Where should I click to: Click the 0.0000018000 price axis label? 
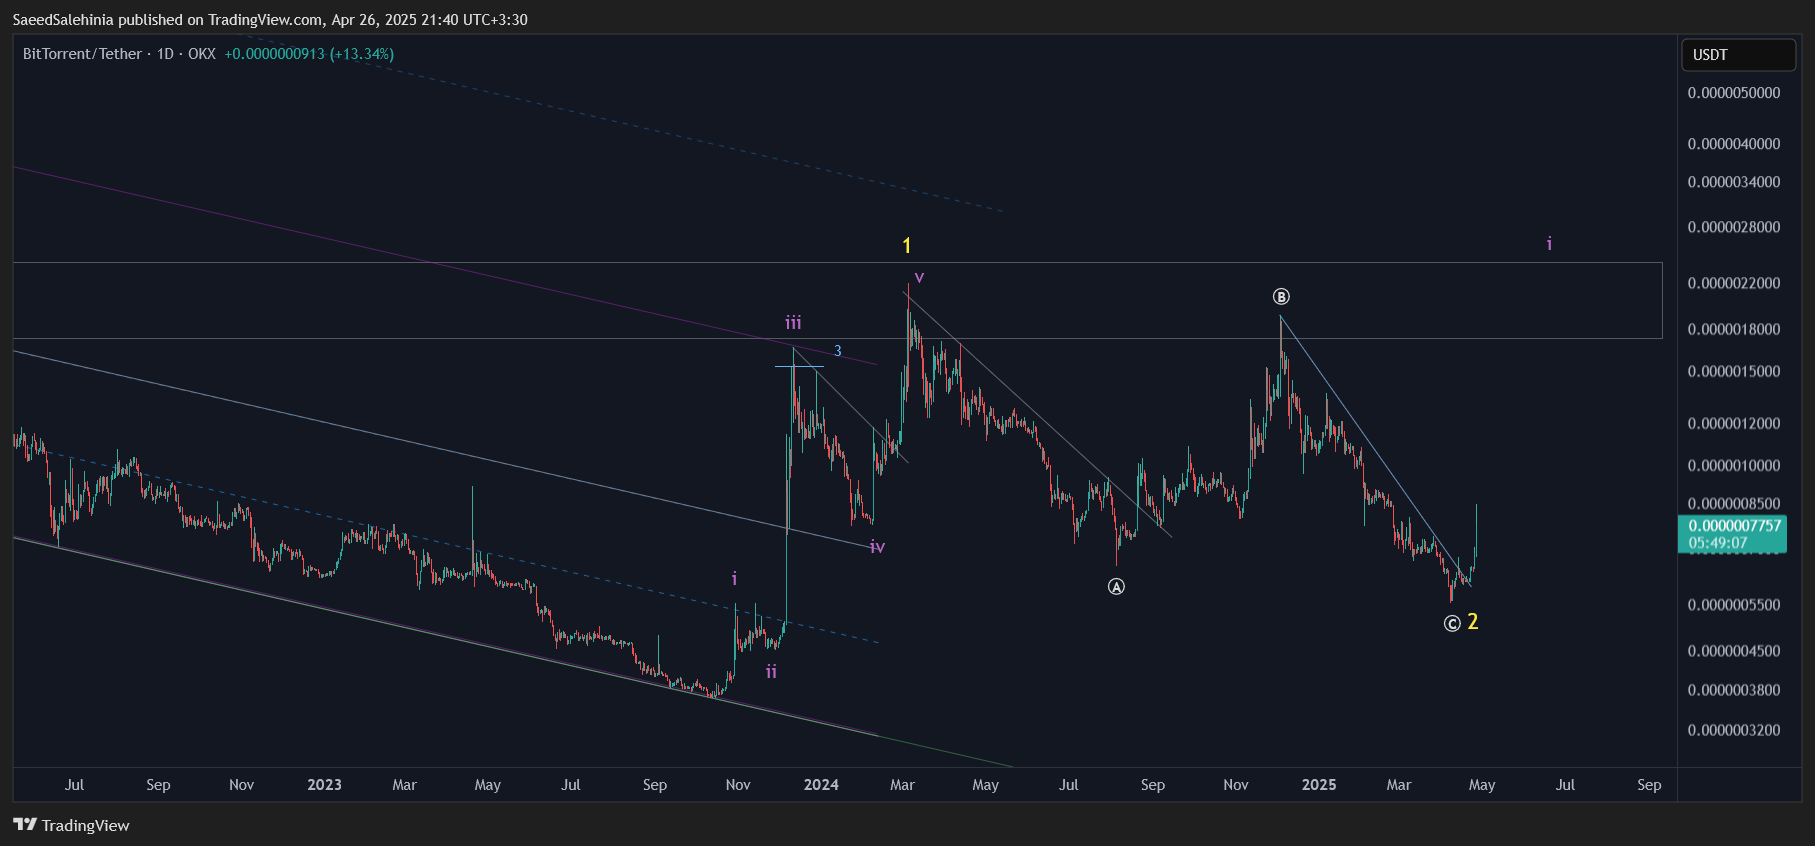click(1734, 329)
